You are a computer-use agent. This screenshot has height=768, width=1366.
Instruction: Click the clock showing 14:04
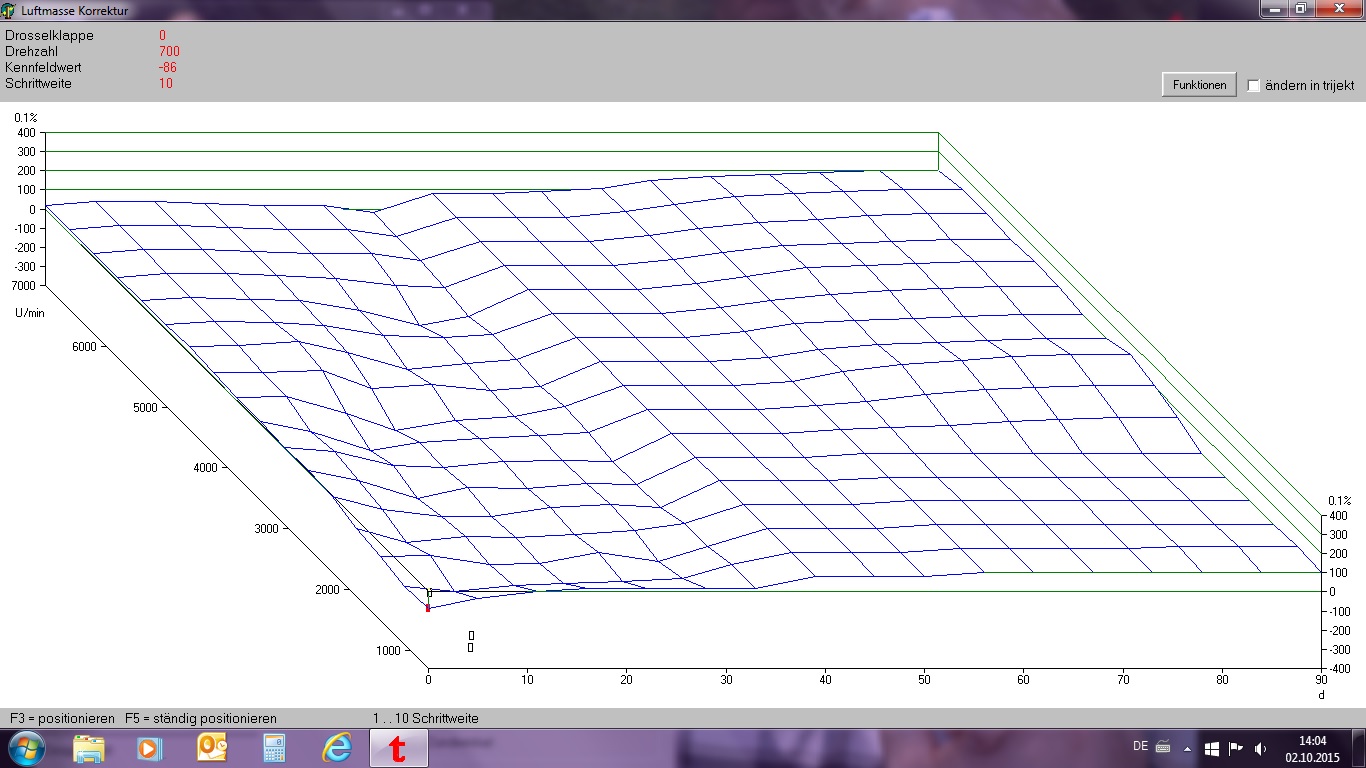pos(1311,748)
